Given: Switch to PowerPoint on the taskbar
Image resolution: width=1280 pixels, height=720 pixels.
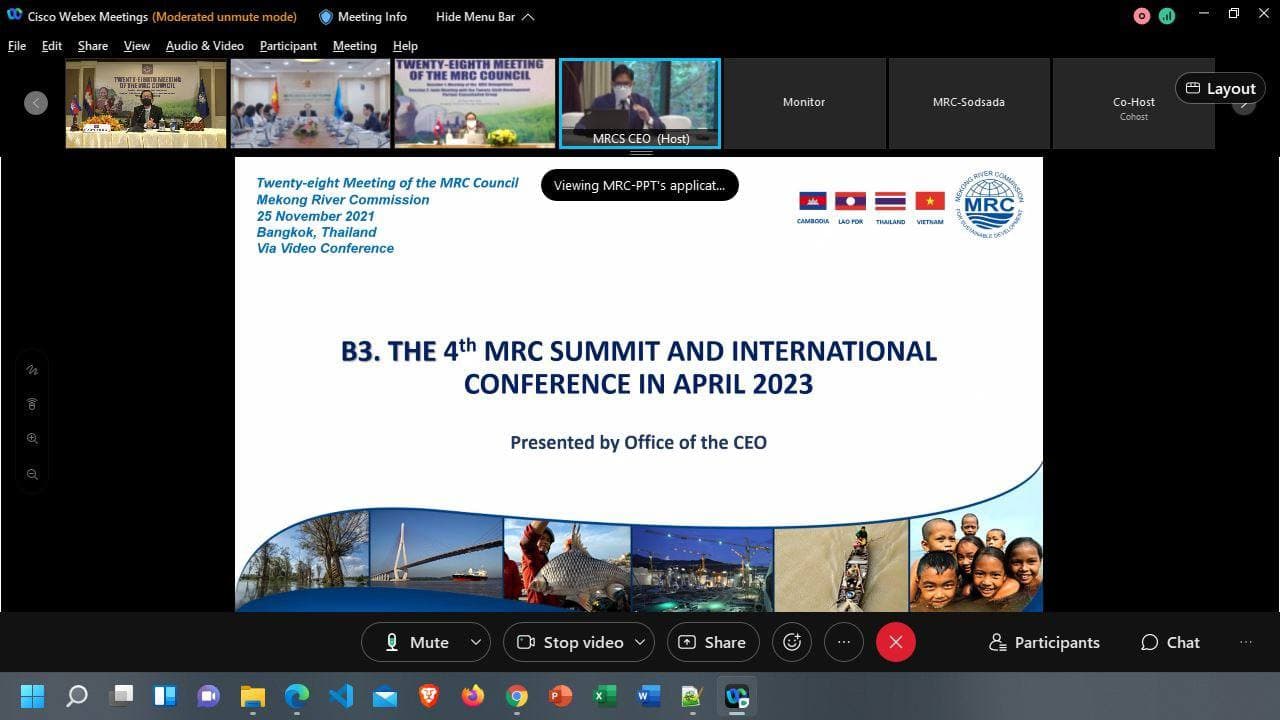Looking at the screenshot, I should pyautogui.click(x=560, y=695).
